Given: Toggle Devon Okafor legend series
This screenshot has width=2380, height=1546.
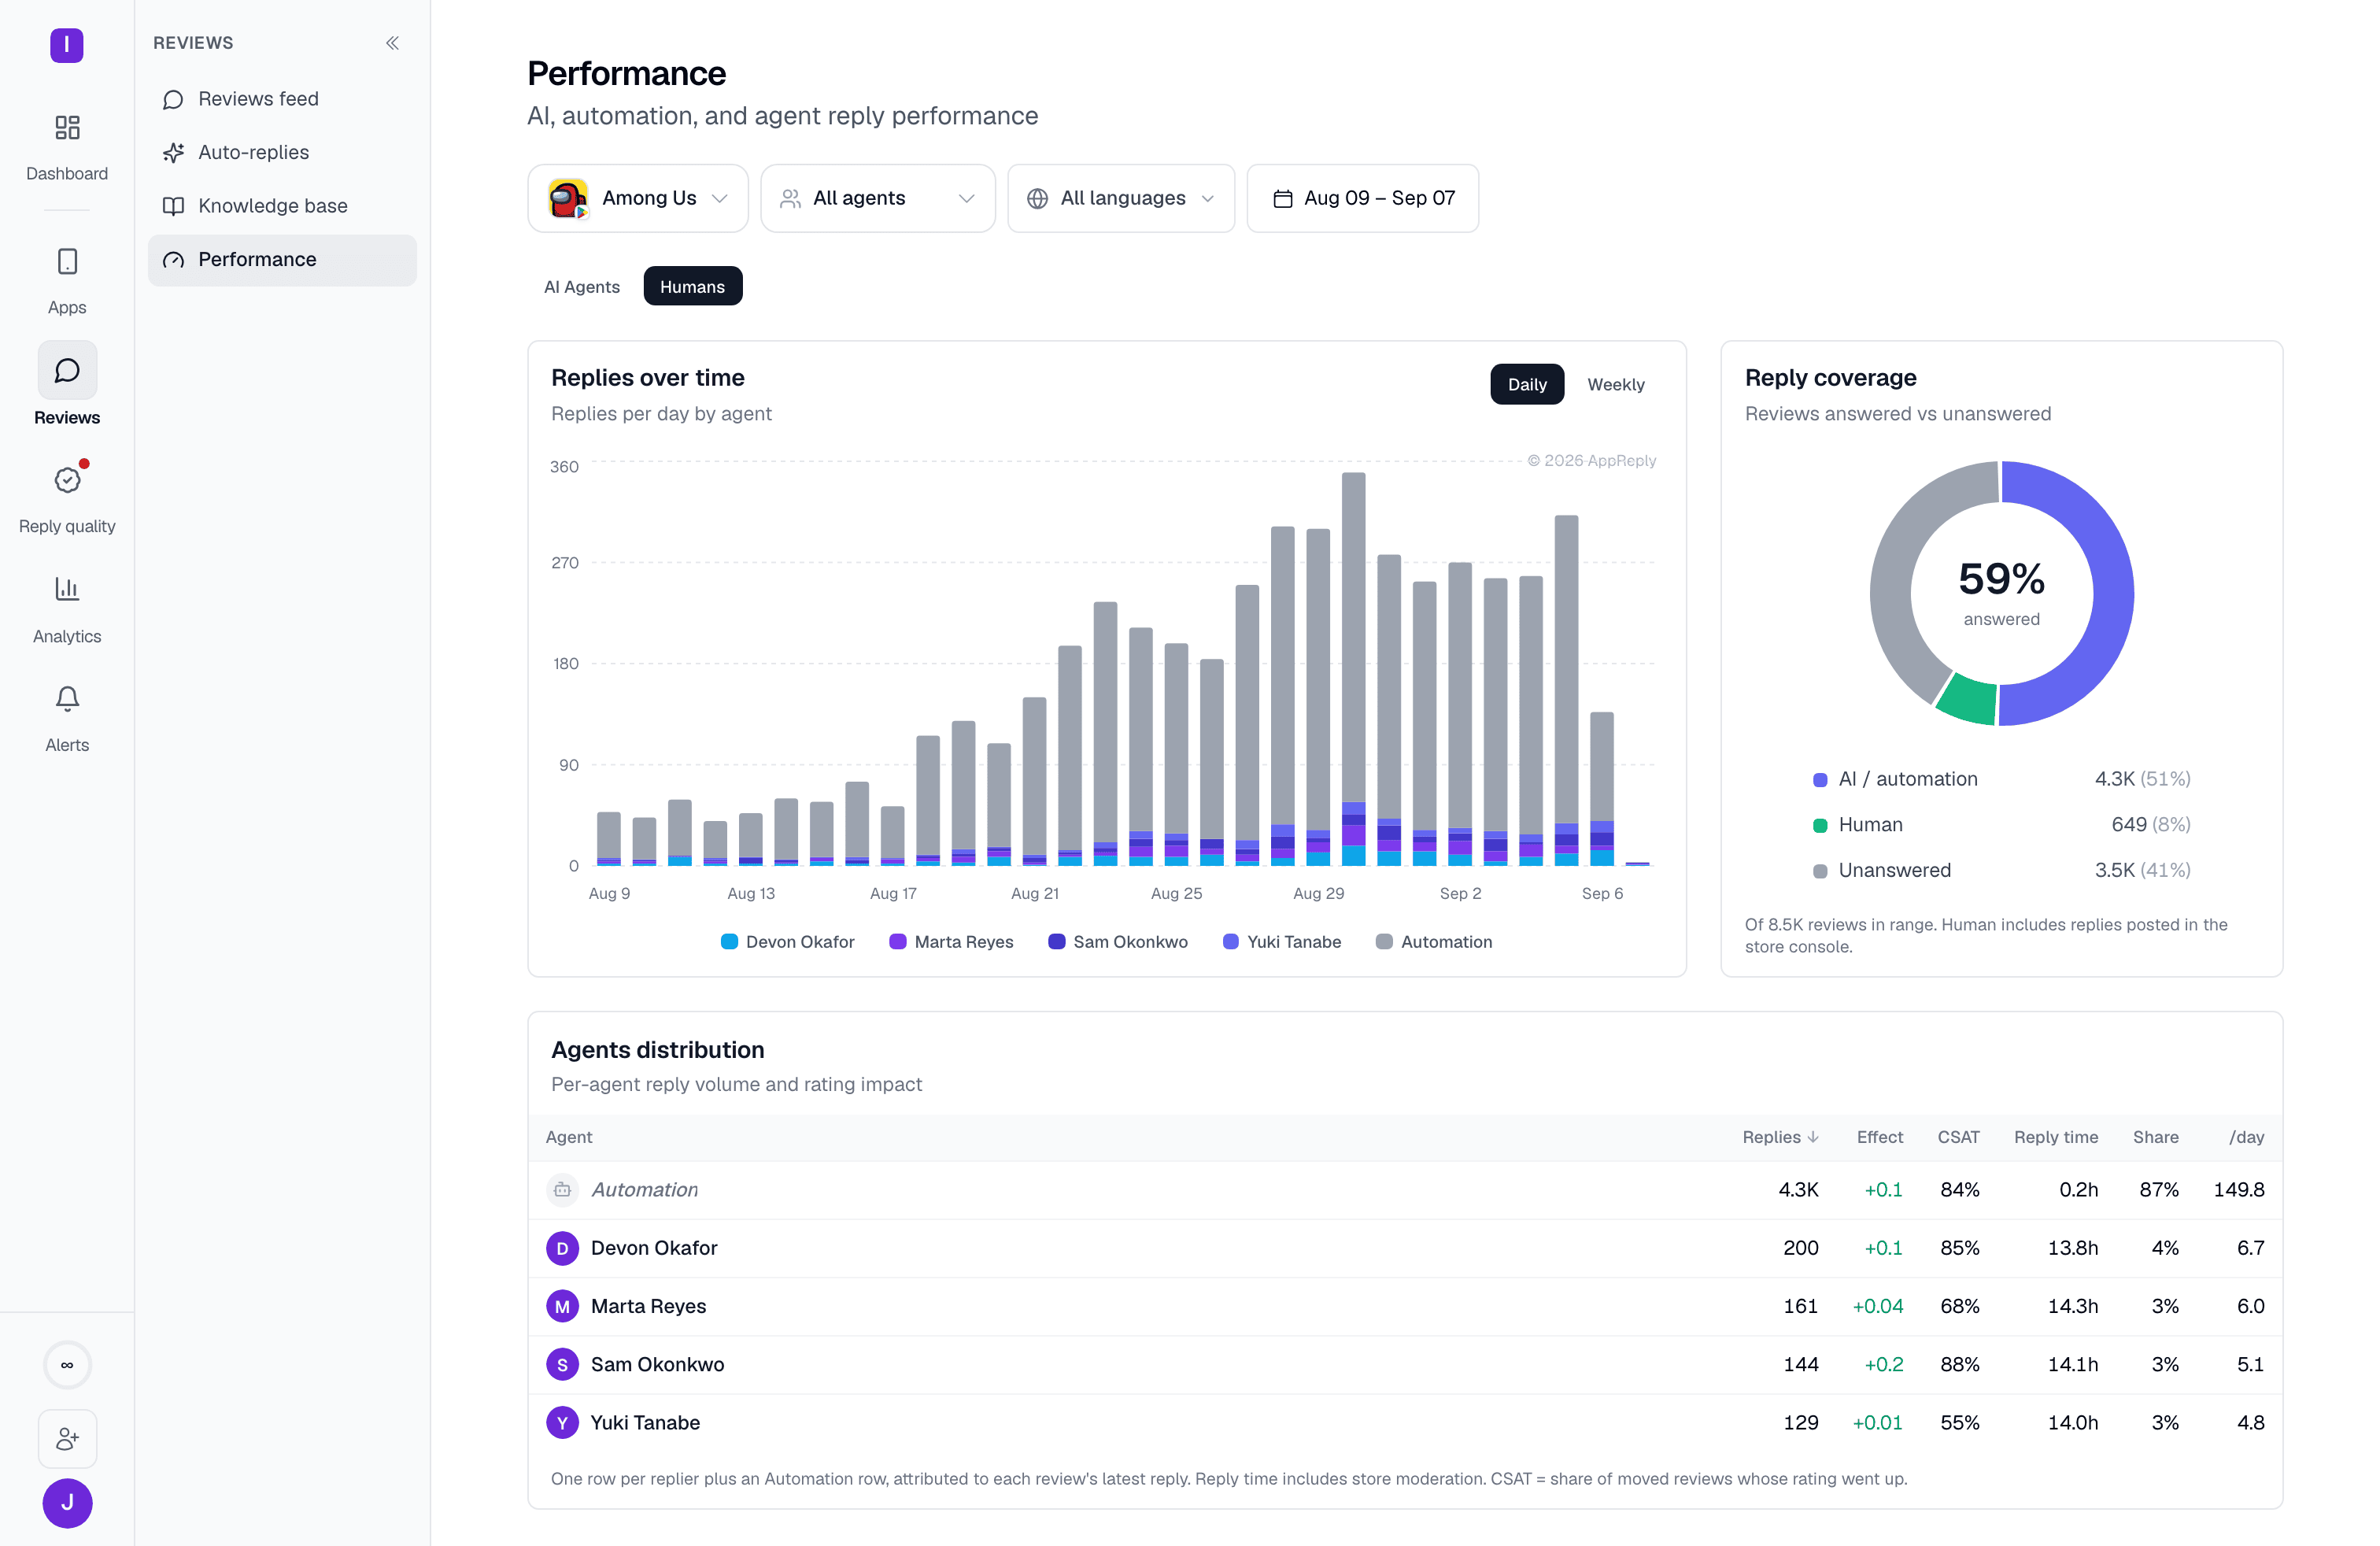Looking at the screenshot, I should click(x=787, y=942).
